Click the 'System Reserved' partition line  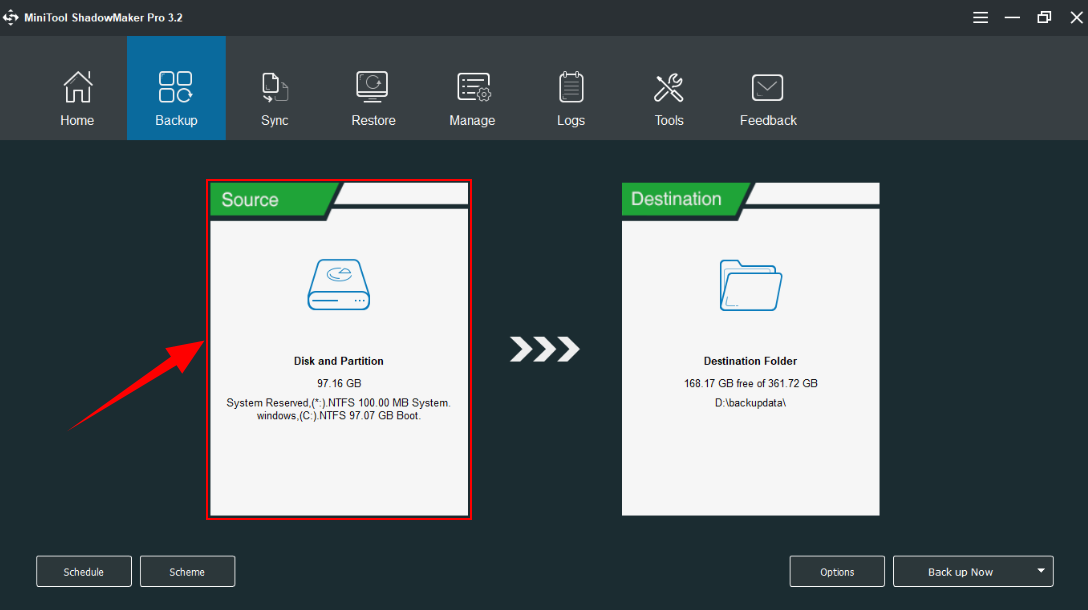(339, 403)
